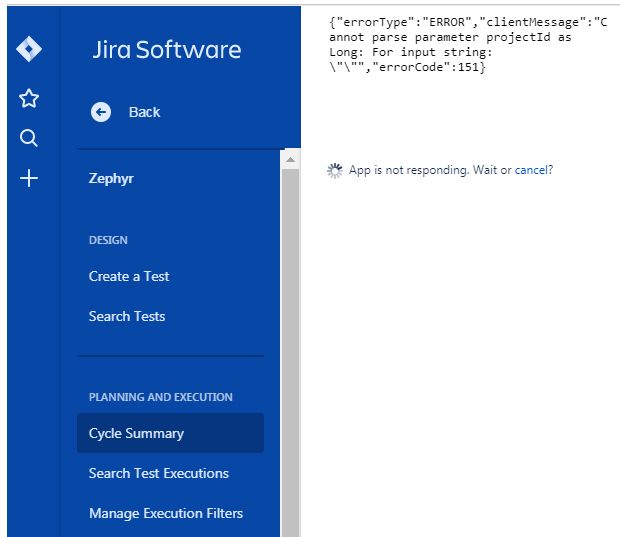Select Cycle Summary menu item
Screen dimensions: 620x537
170,433
